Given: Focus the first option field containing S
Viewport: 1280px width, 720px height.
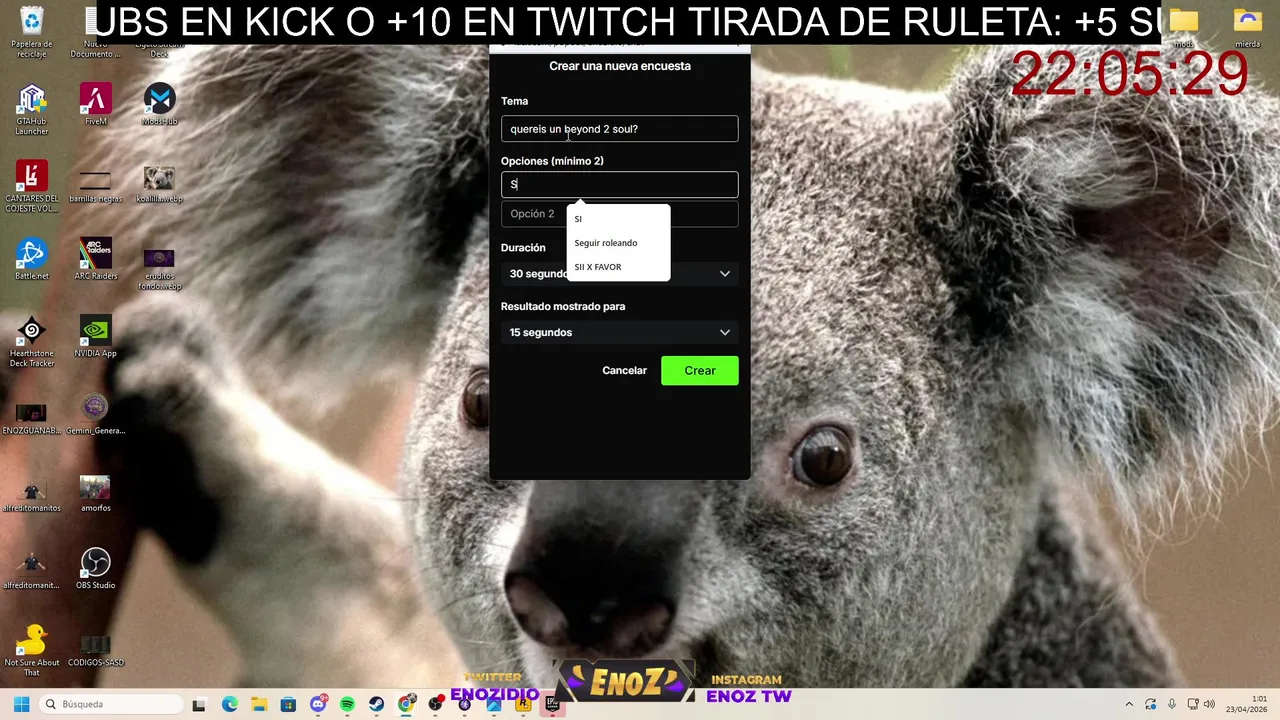Looking at the screenshot, I should point(620,184).
